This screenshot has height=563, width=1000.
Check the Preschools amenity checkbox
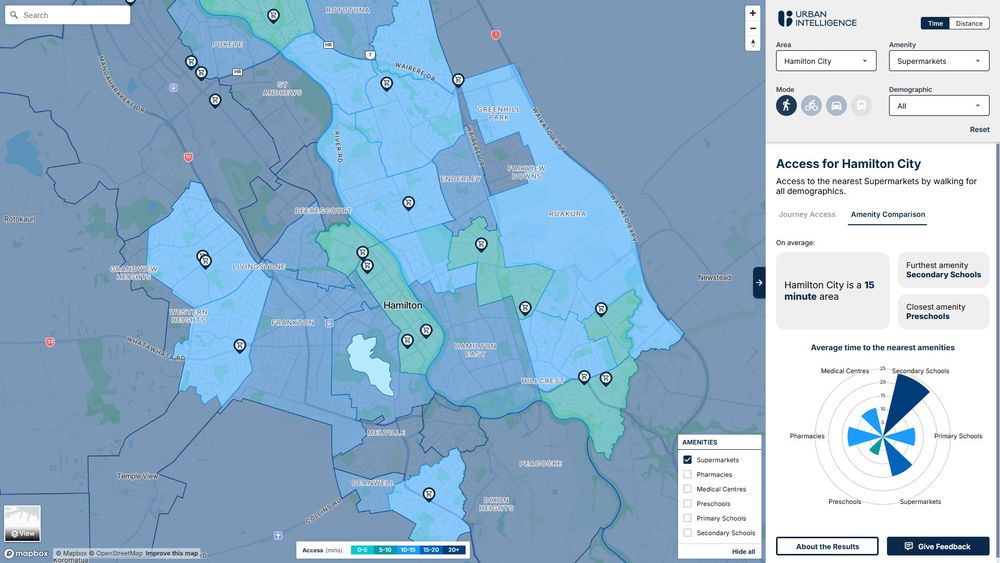coord(688,504)
